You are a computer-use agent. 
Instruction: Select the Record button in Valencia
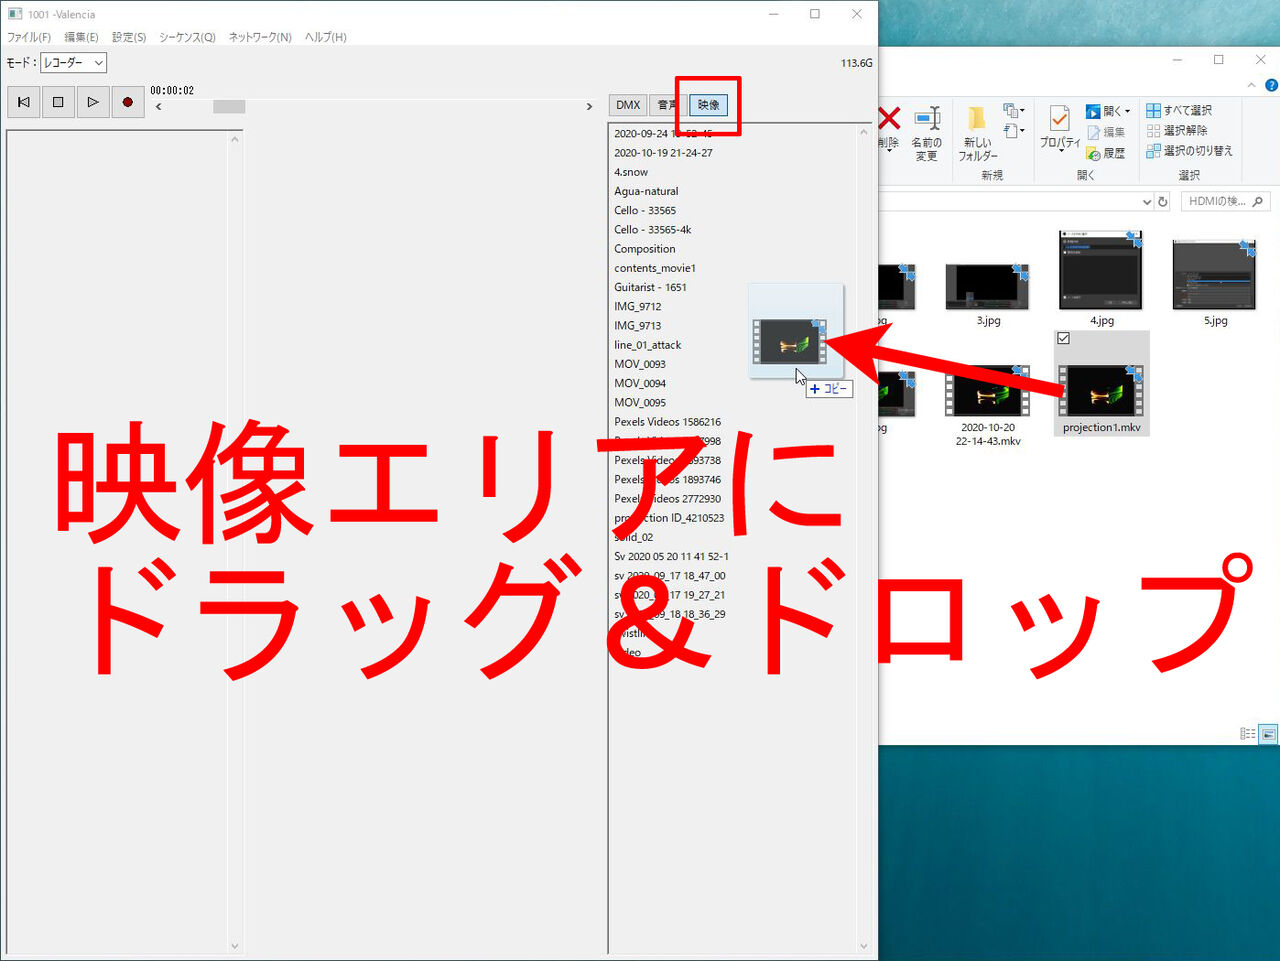coord(128,101)
